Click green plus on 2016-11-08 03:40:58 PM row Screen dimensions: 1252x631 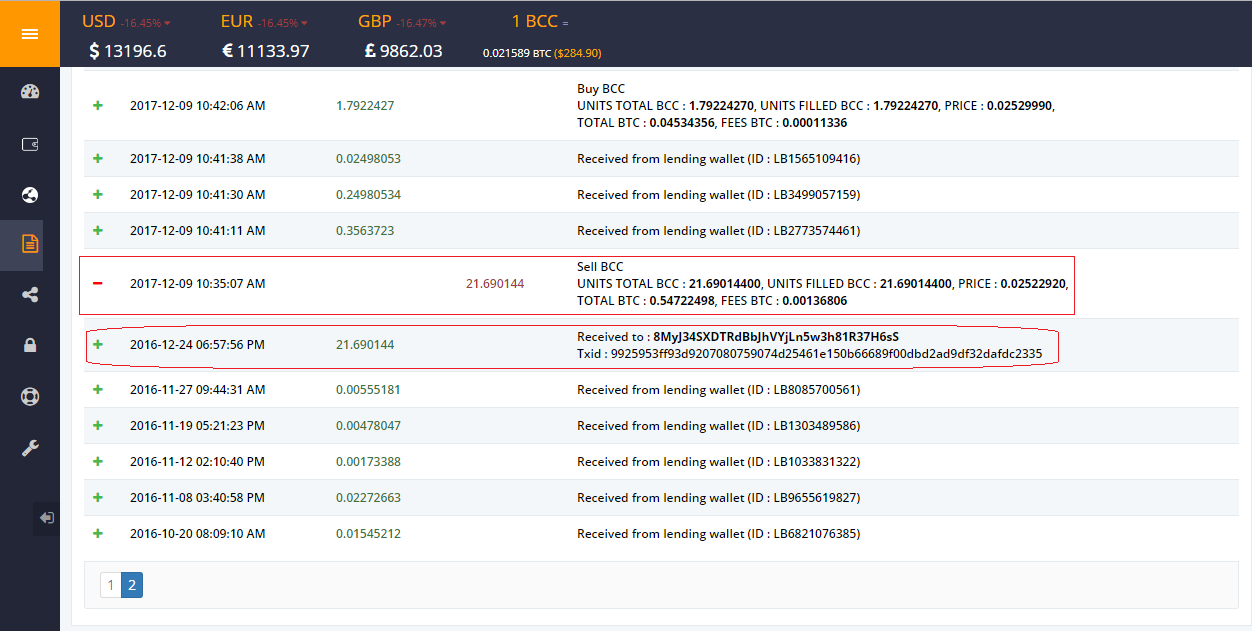pos(98,497)
